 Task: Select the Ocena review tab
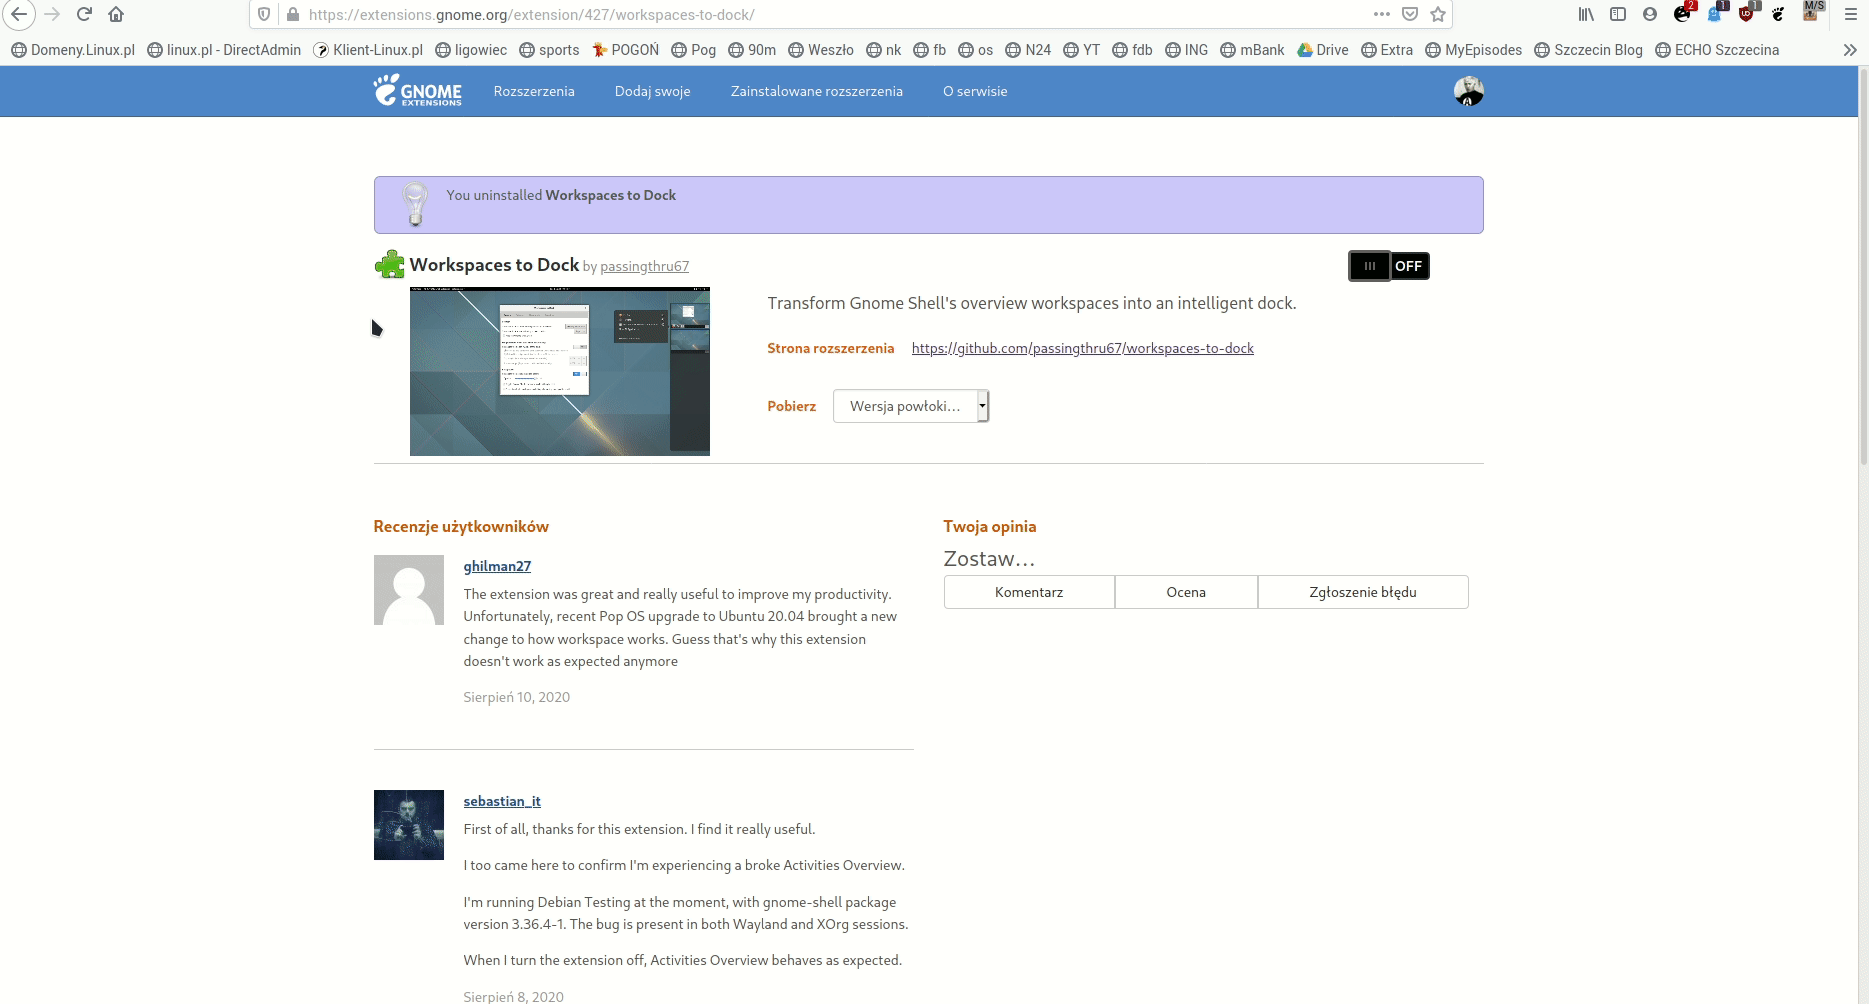(1186, 592)
